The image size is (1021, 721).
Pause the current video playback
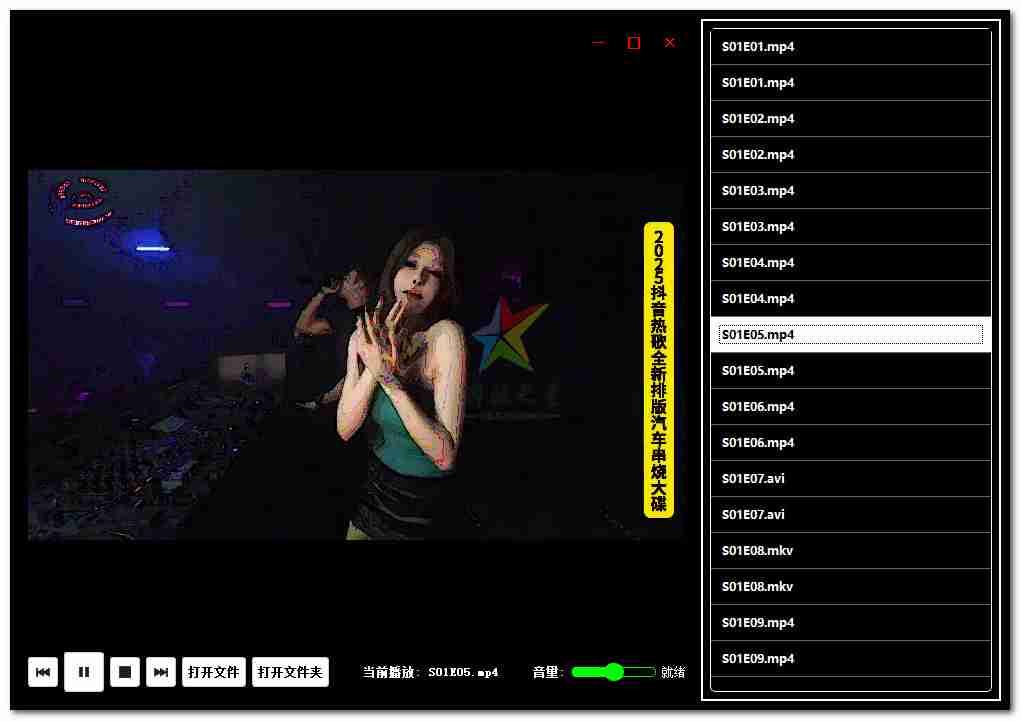84,672
